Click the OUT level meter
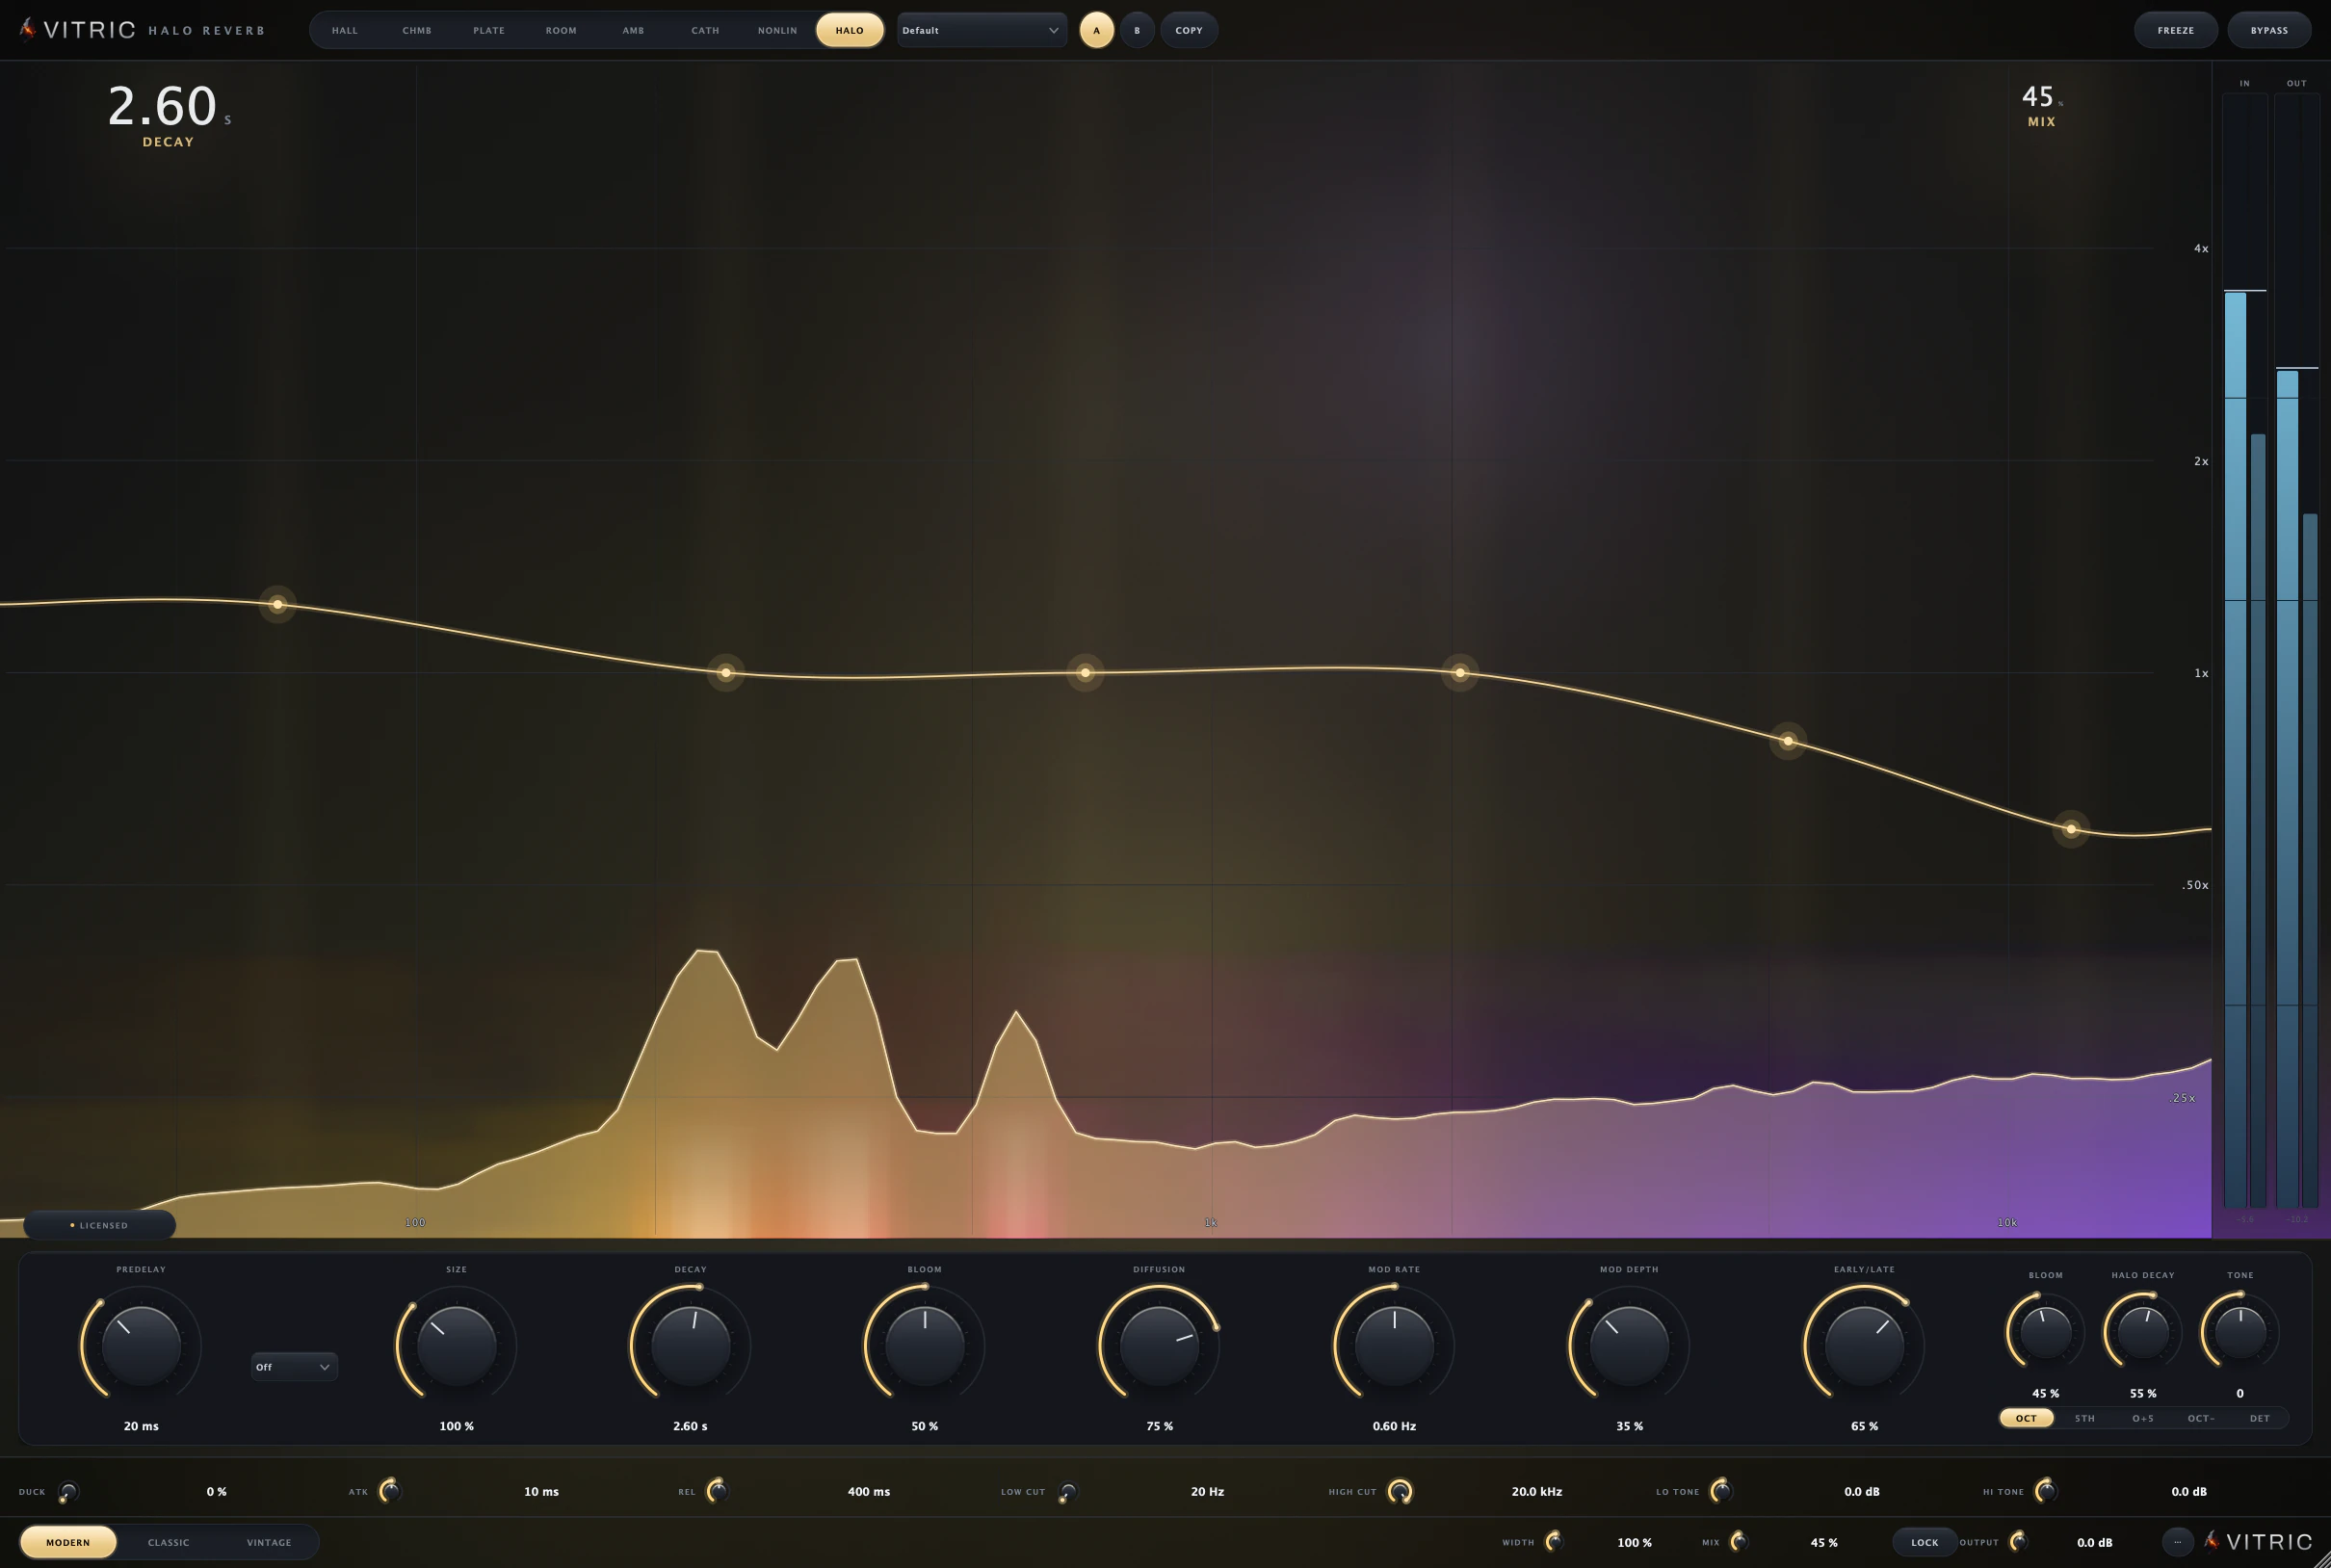This screenshot has height=1568, width=2331. 2297,650
